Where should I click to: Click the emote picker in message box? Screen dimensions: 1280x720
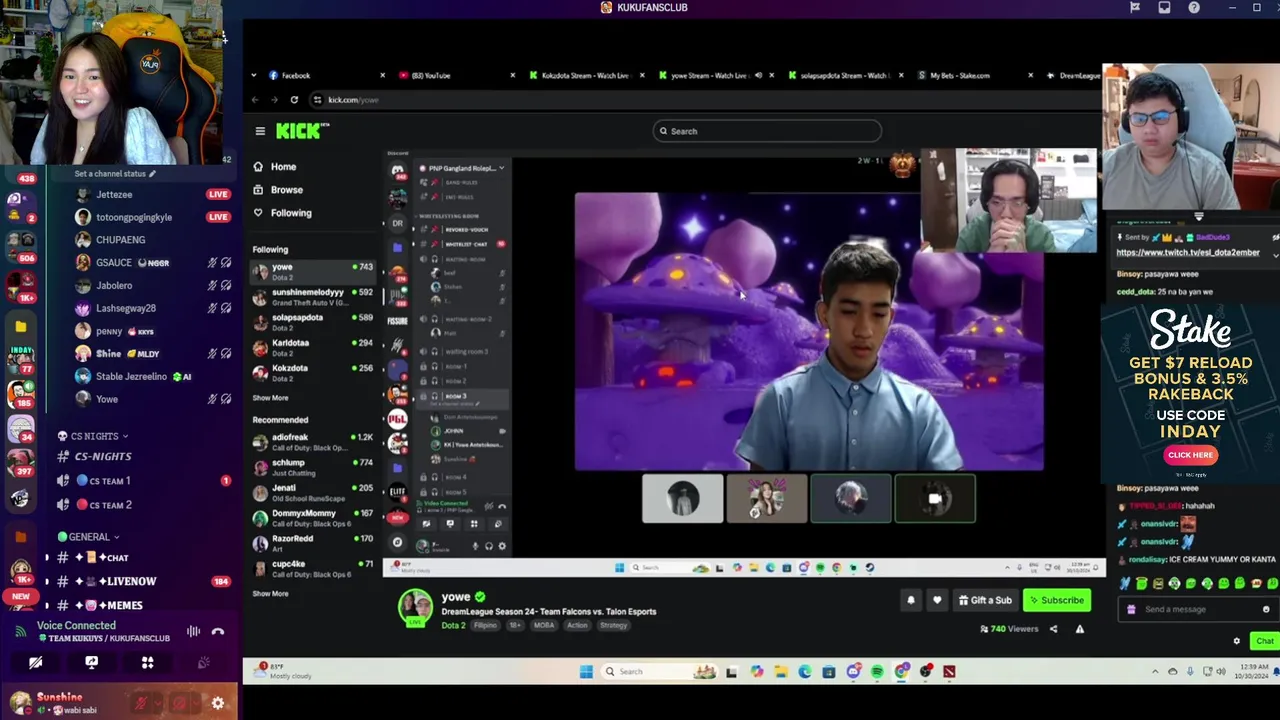[1266, 609]
